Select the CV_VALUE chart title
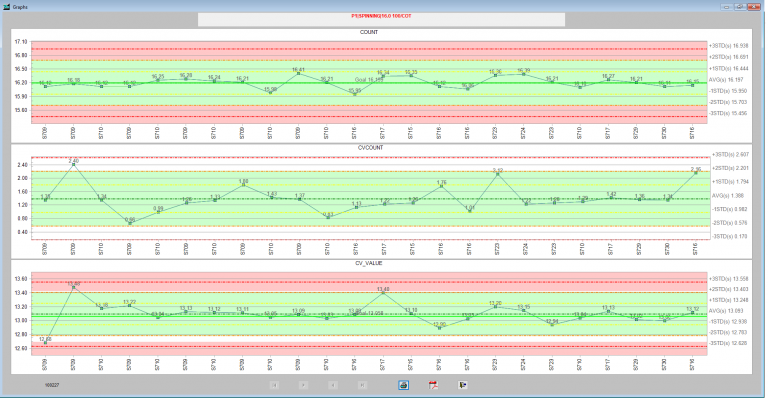 [369, 263]
